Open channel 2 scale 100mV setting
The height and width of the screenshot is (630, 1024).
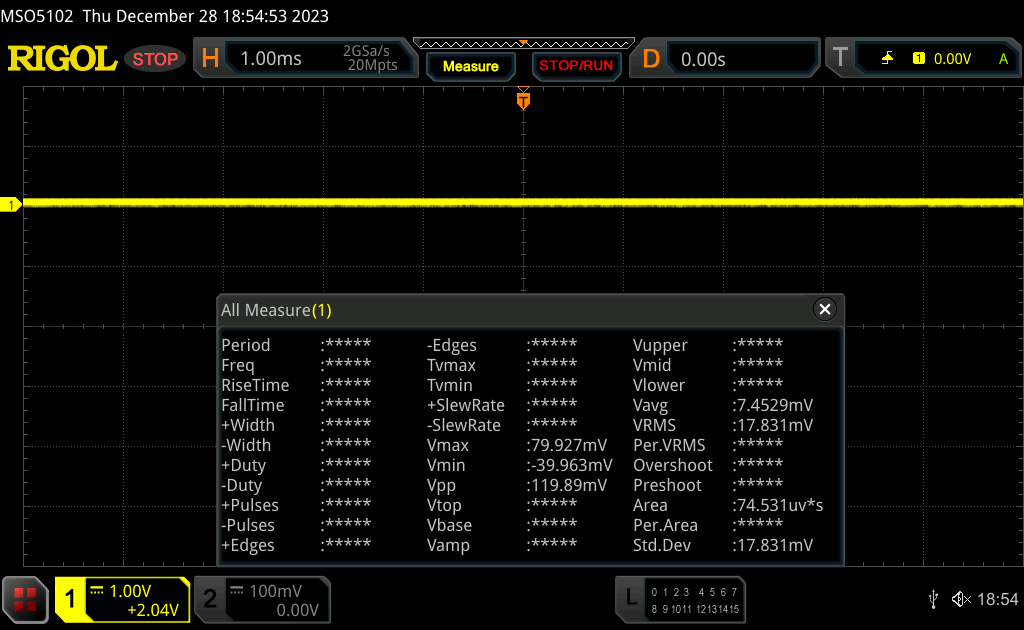[275, 591]
